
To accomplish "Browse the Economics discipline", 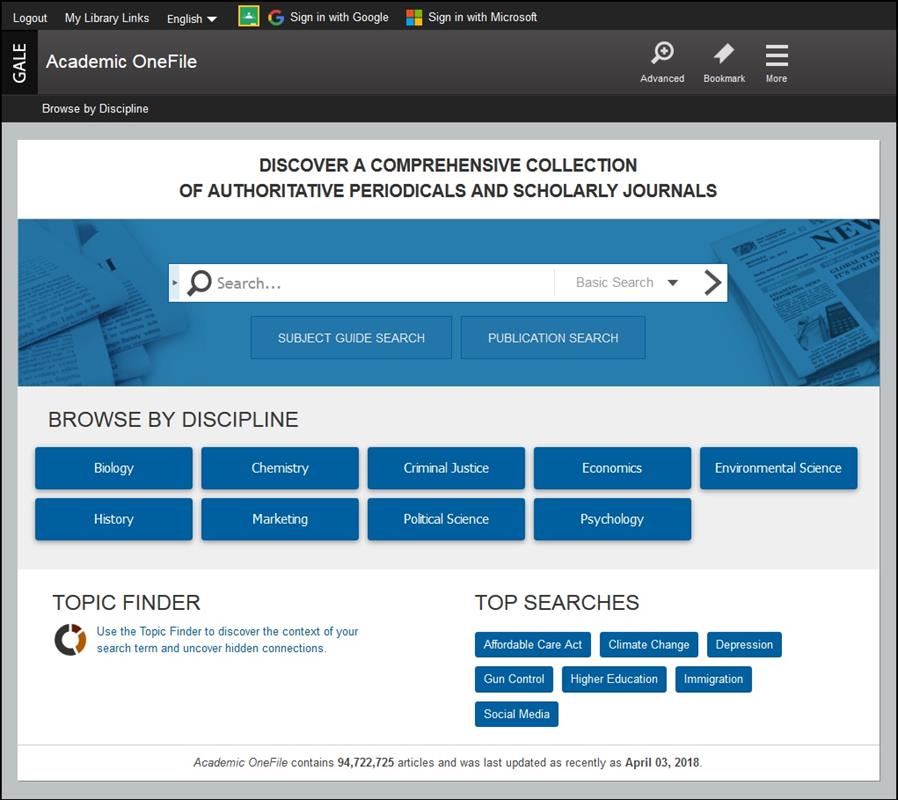I will (x=612, y=468).
